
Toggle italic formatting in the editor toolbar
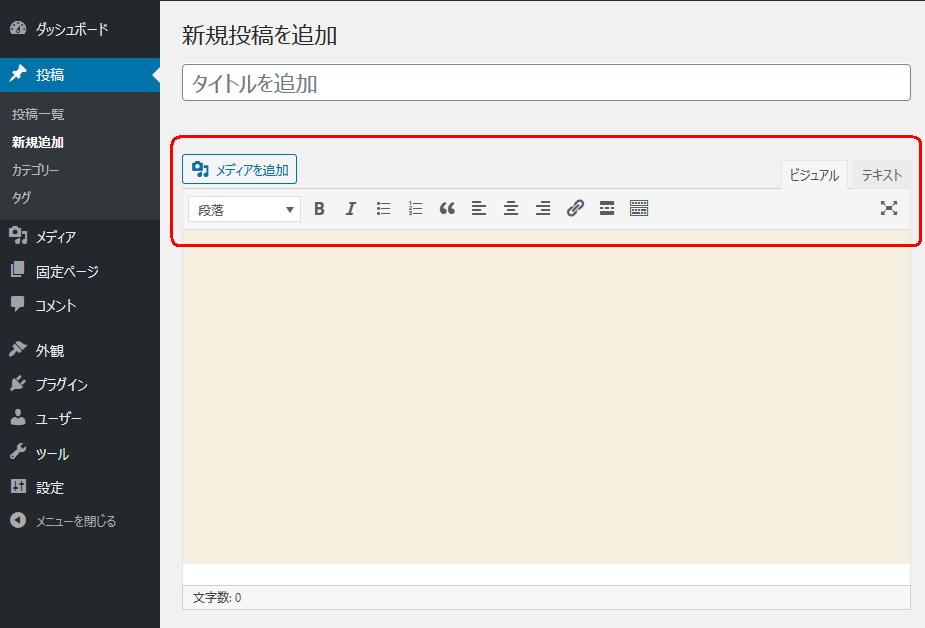tap(351, 209)
